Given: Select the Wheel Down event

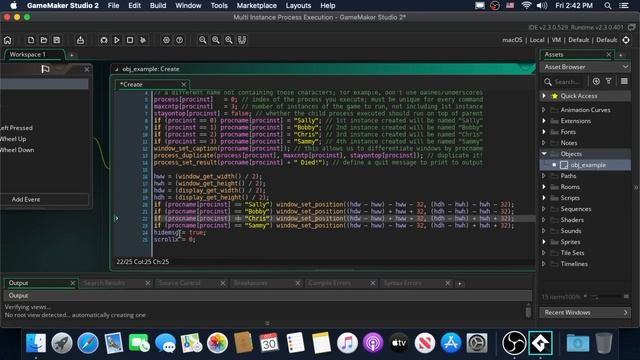Looking at the screenshot, I should [17, 150].
